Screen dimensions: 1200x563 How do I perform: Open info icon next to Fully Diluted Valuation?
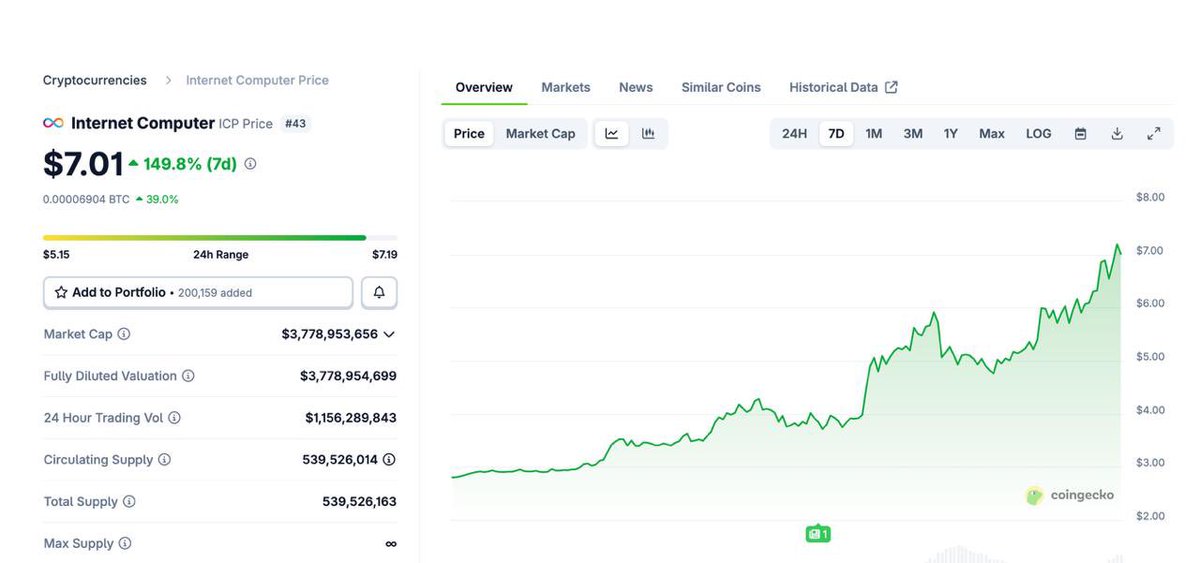(x=188, y=376)
